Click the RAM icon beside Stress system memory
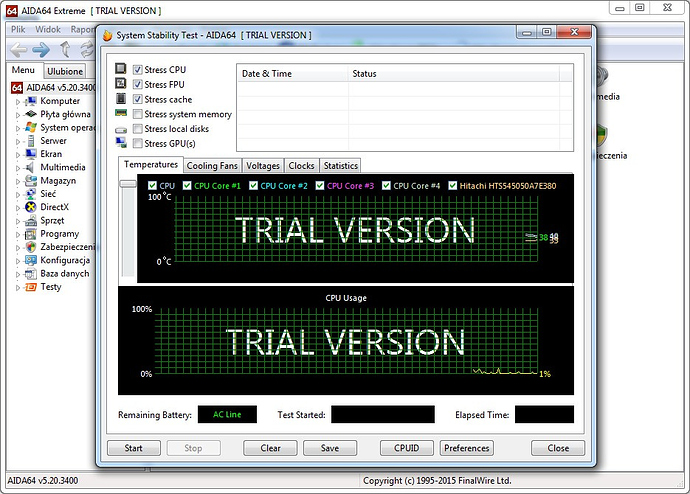 click(x=121, y=113)
